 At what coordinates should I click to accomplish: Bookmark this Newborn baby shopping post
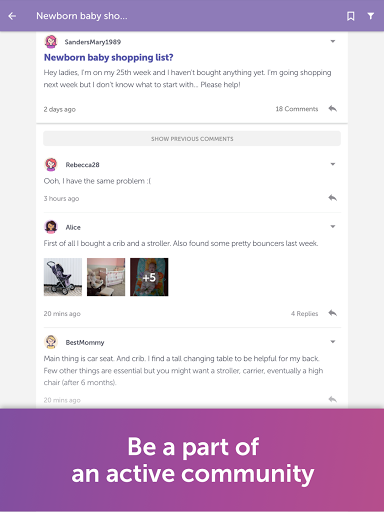pos(351,16)
